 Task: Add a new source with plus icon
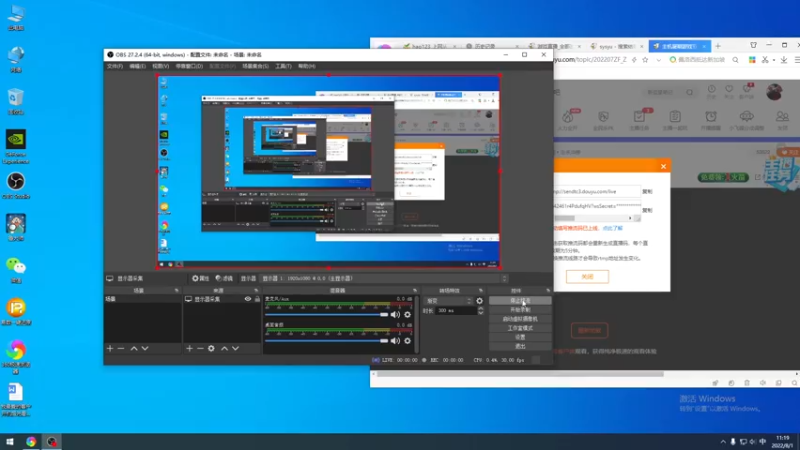189,348
